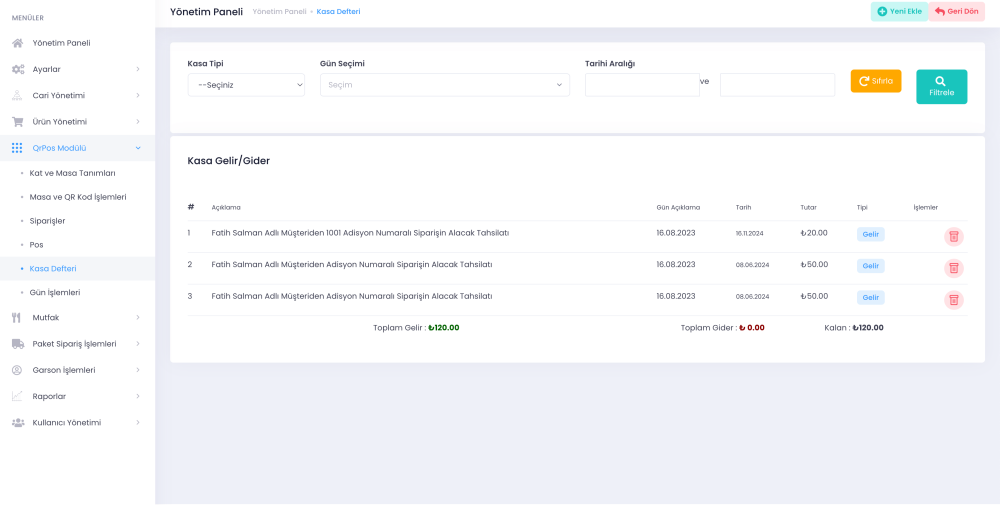1000x505 pixels.
Task: Open Kat ve Masa Tanımları submenu item
Action: pos(72,173)
